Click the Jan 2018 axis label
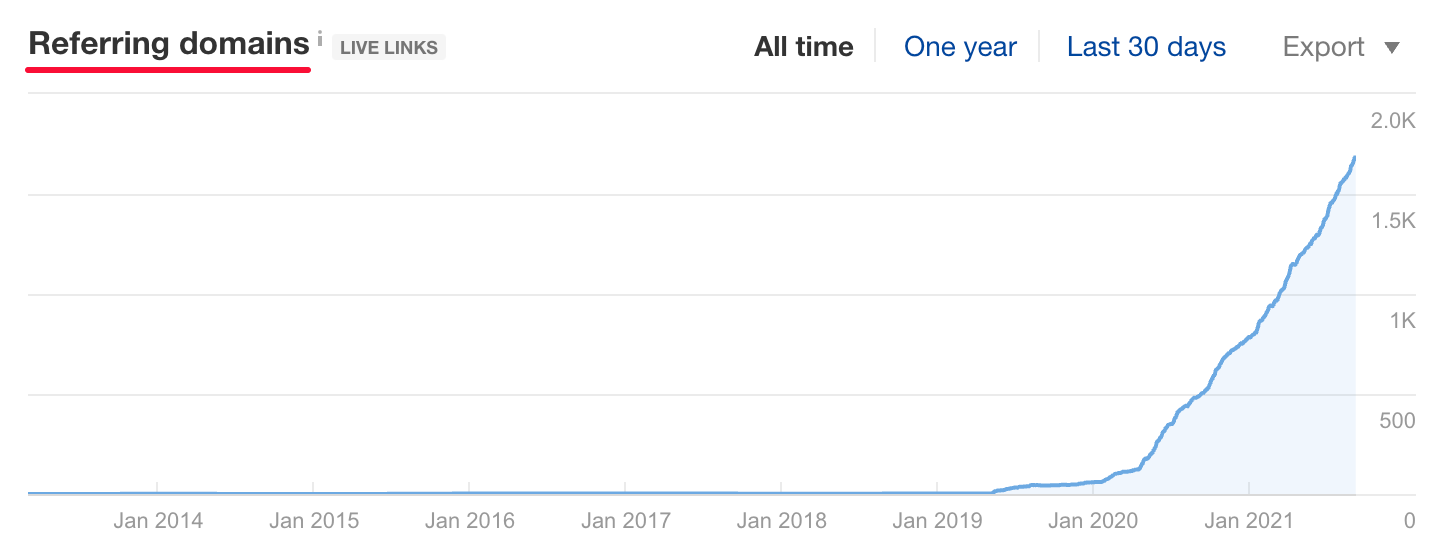Screen dimensions: 1436x558 click(782, 521)
